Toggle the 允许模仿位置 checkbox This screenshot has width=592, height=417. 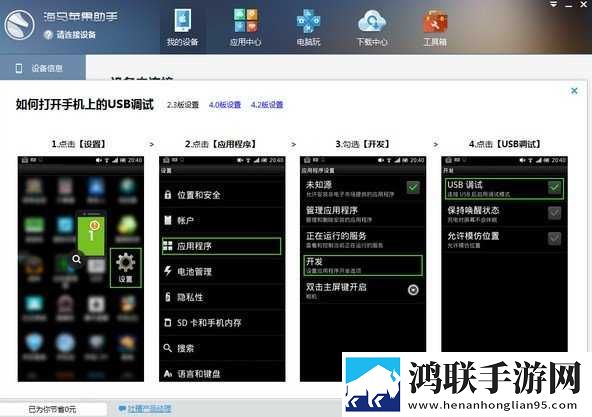[554, 238]
